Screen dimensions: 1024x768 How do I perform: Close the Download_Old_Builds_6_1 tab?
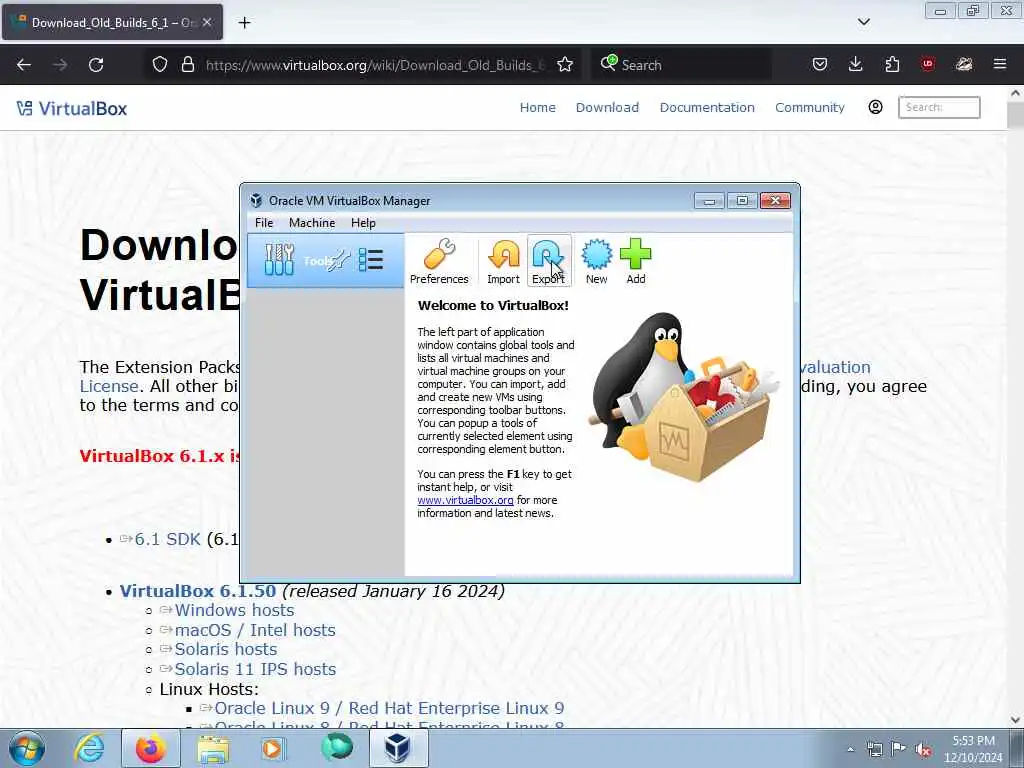[206, 22]
